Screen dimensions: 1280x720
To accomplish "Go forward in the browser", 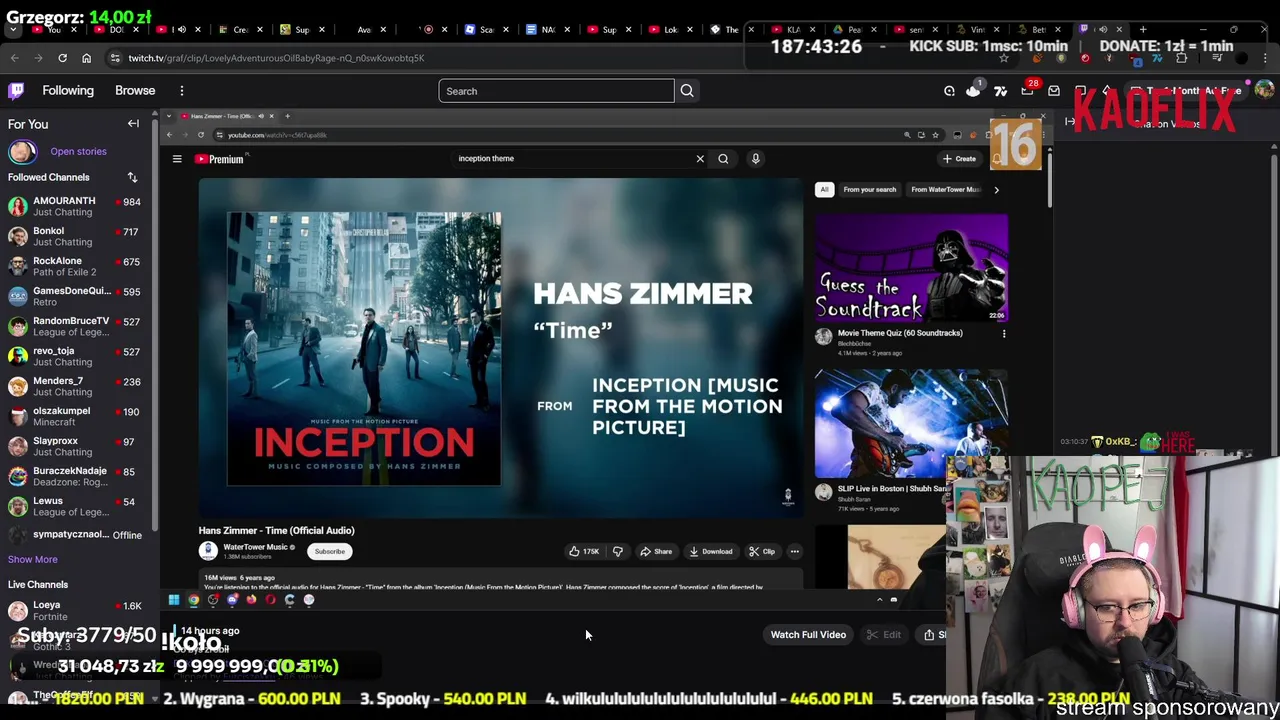I will point(38,58).
